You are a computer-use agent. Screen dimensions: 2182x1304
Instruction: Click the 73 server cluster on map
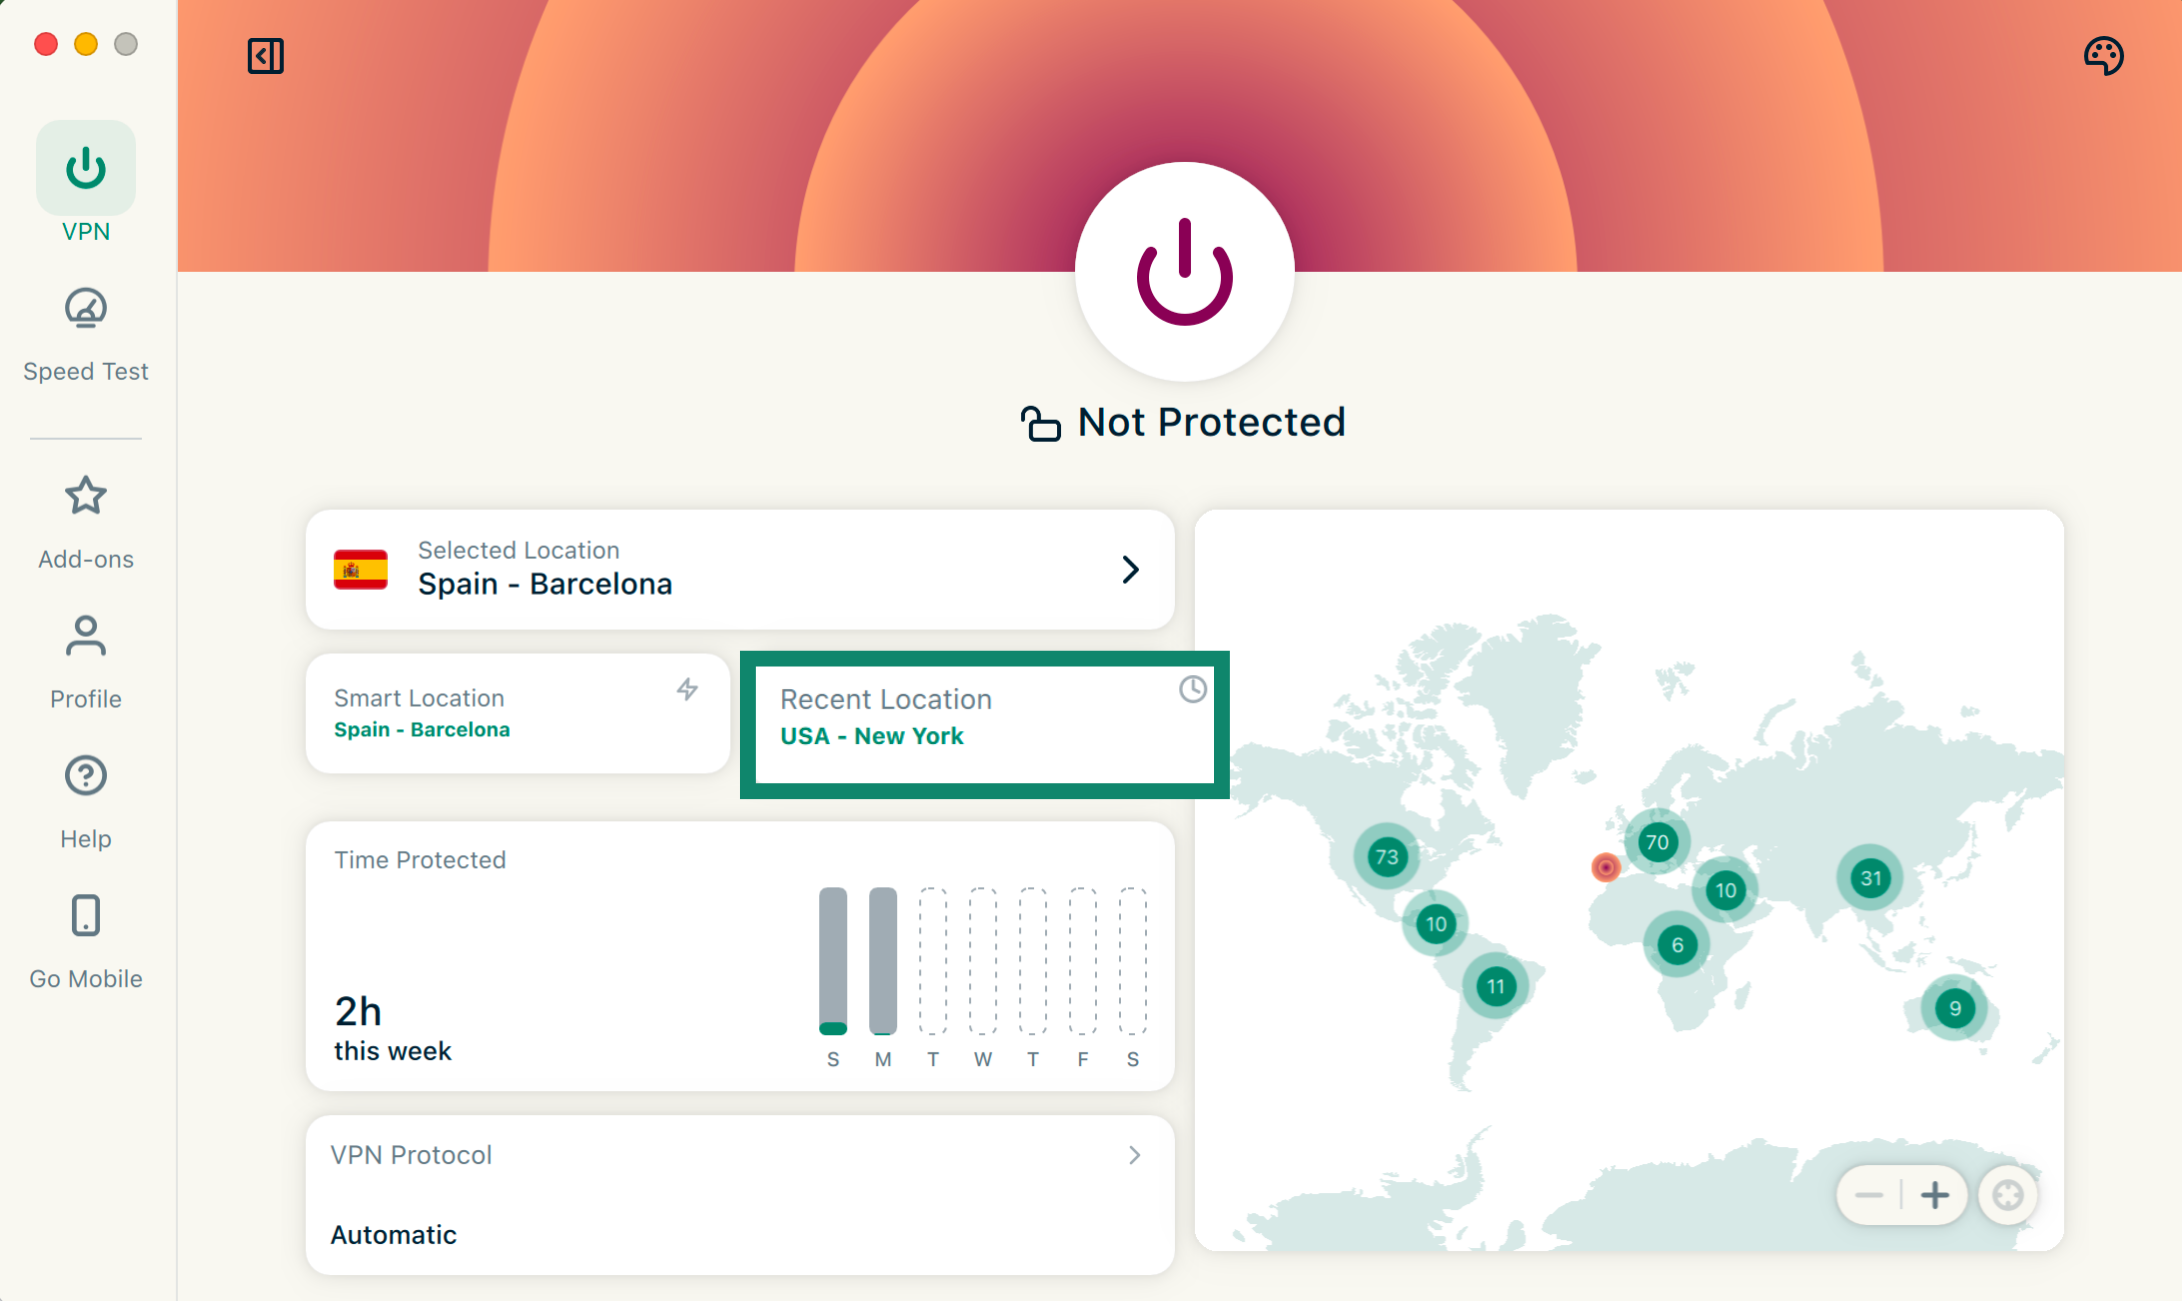[1386, 857]
